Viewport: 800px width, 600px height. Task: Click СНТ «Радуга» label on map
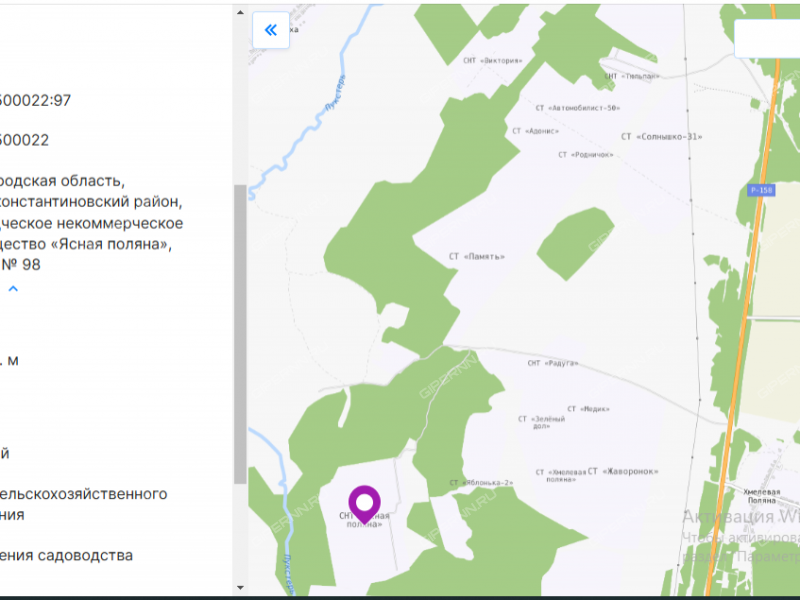click(553, 363)
